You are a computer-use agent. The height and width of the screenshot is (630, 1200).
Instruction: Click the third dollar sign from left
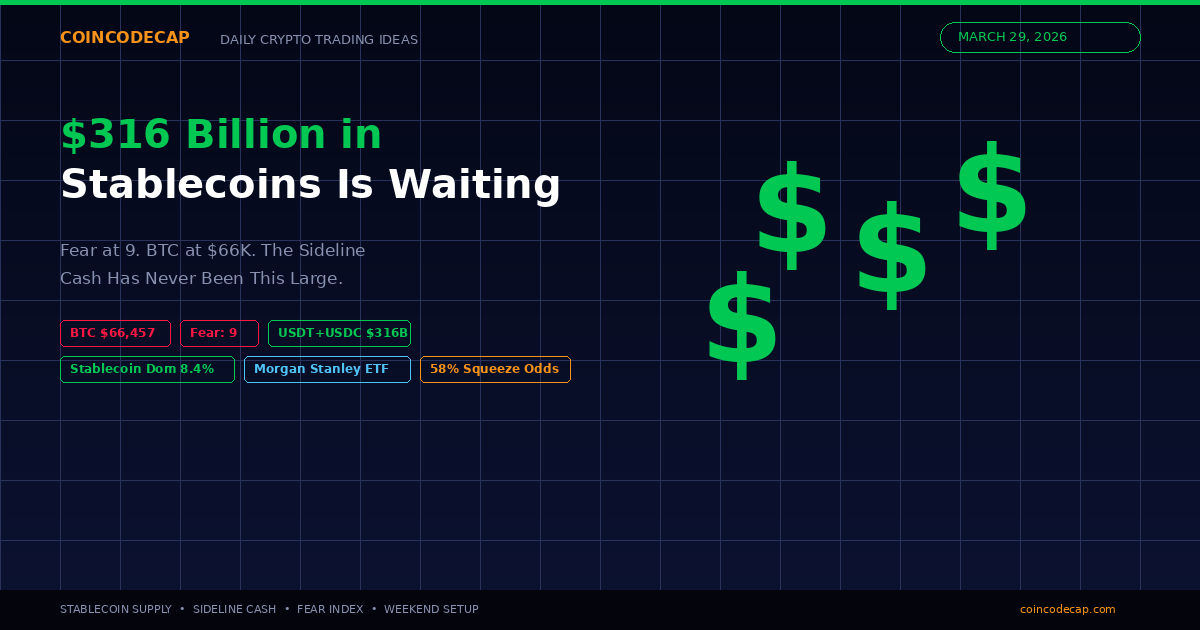[891, 257]
